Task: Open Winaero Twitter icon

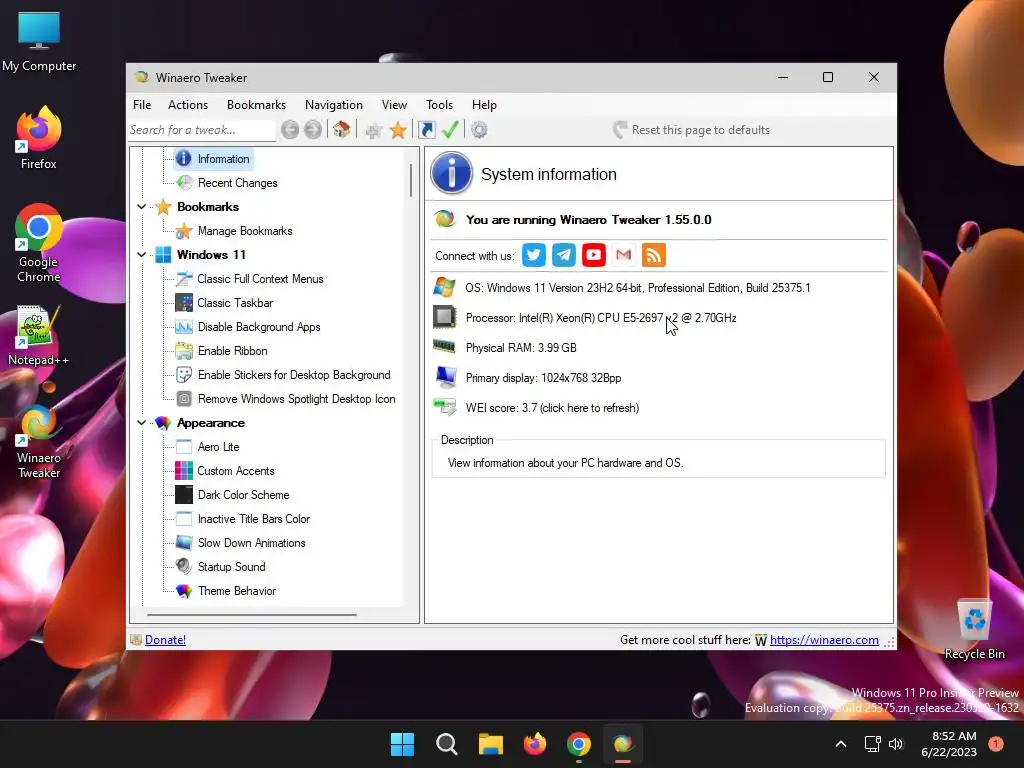Action: point(534,255)
